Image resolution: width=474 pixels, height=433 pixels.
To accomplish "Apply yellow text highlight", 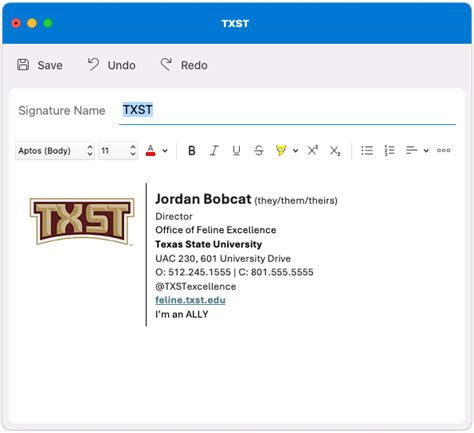I will point(281,150).
